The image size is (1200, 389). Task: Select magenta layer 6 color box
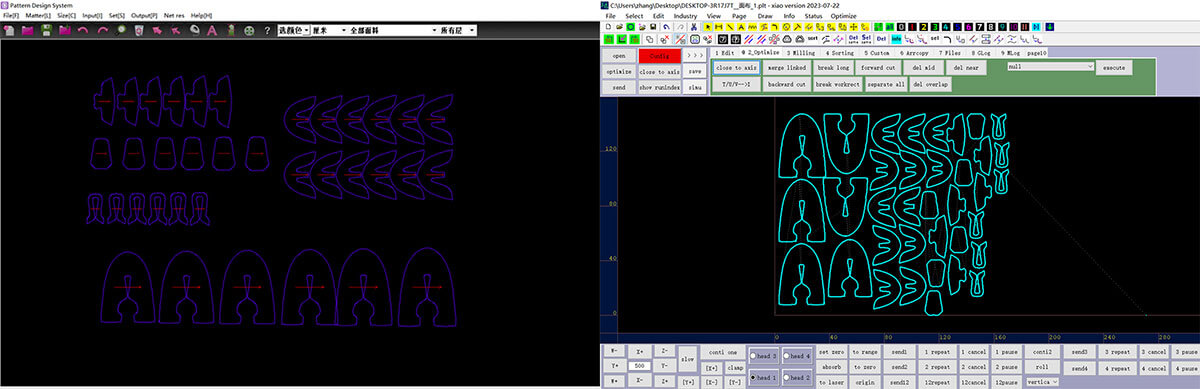[x=969, y=27]
